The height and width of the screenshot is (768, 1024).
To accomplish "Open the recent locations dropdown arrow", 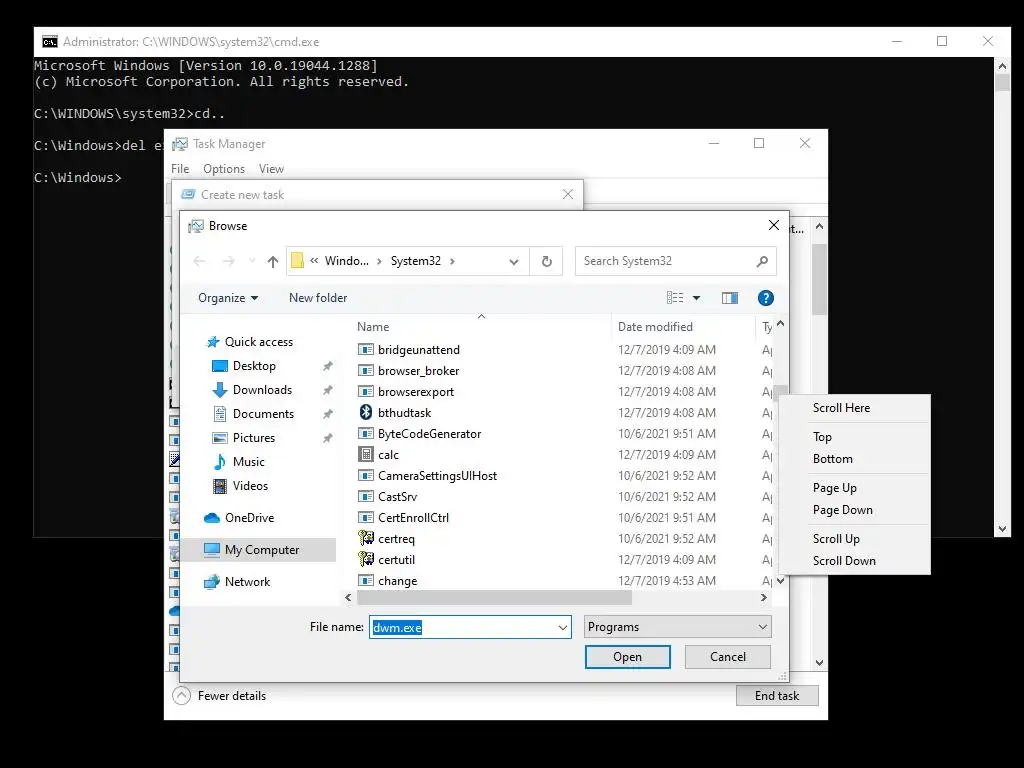I will pyautogui.click(x=251, y=261).
